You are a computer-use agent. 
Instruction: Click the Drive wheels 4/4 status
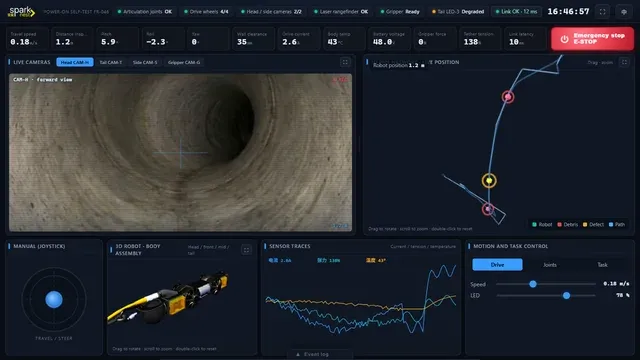[x=206, y=12]
